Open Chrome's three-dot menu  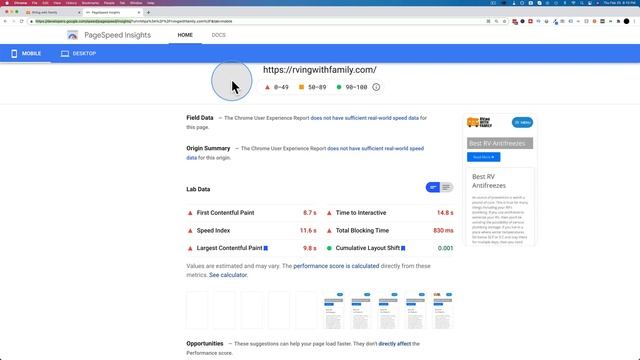(x=634, y=21)
